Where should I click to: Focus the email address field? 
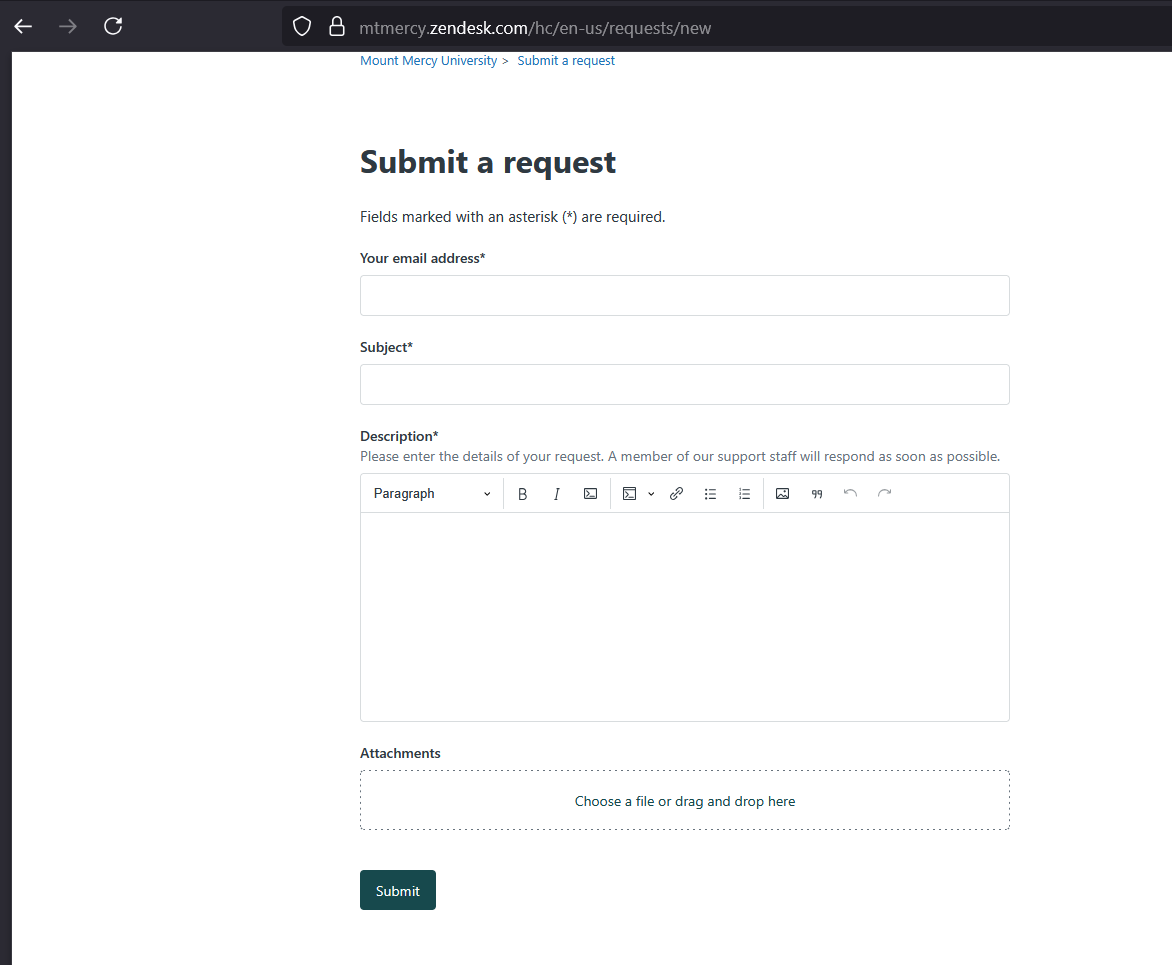[684, 296]
